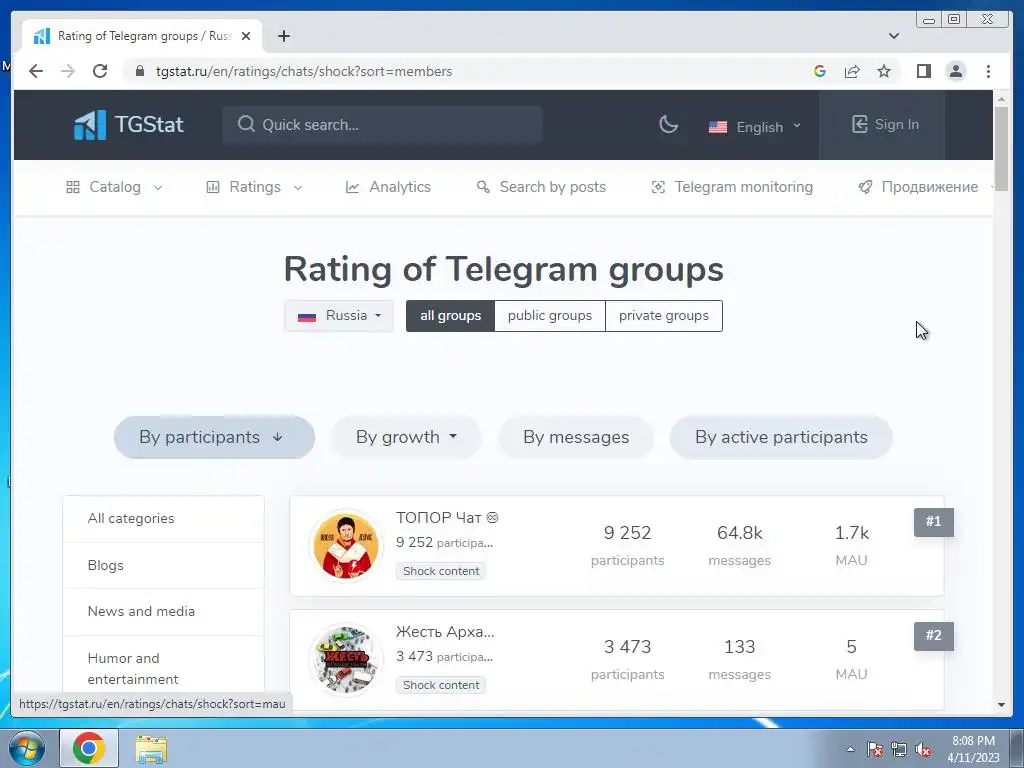Show hidden tray icons arrow
The height and width of the screenshot is (768, 1024).
click(x=850, y=749)
